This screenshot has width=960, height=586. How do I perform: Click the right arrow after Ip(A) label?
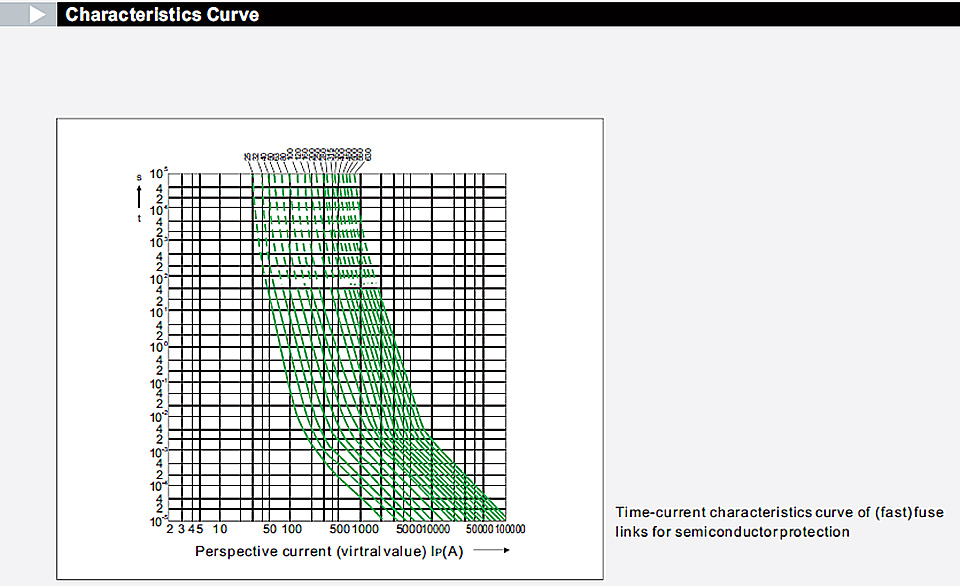(x=492, y=550)
